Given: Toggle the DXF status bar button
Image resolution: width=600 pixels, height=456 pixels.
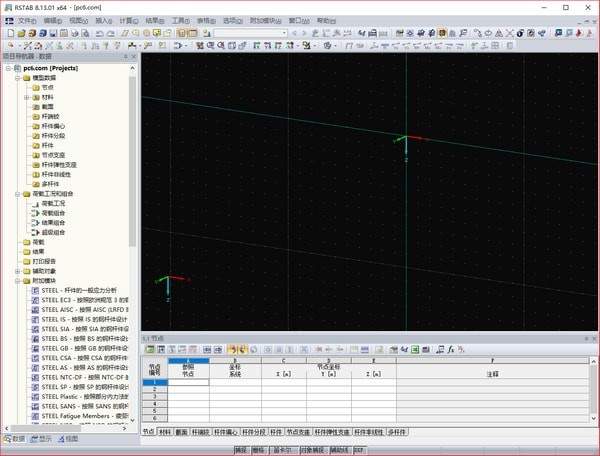Looking at the screenshot, I should click(359, 451).
